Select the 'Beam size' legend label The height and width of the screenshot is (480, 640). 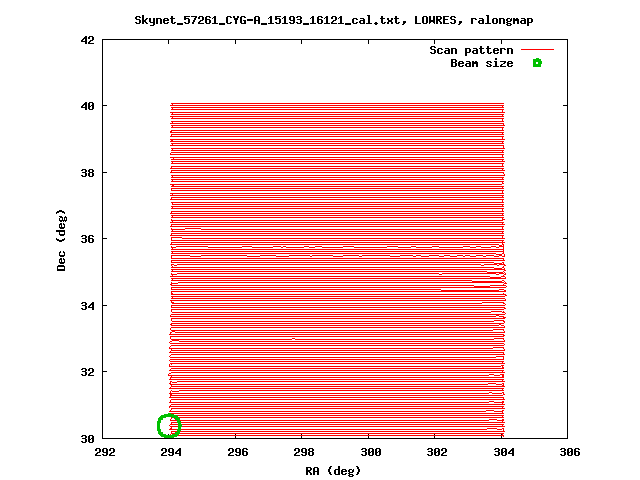pos(482,63)
